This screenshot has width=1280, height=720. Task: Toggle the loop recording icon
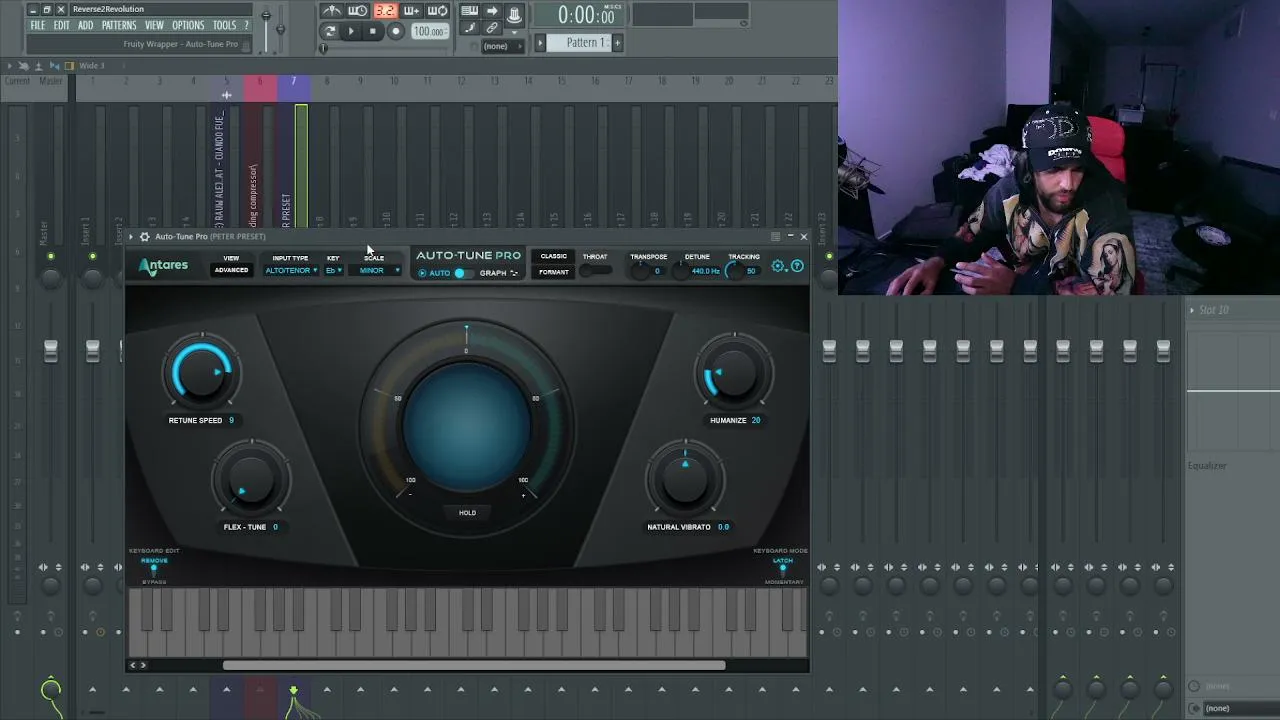pyautogui.click(x=437, y=11)
